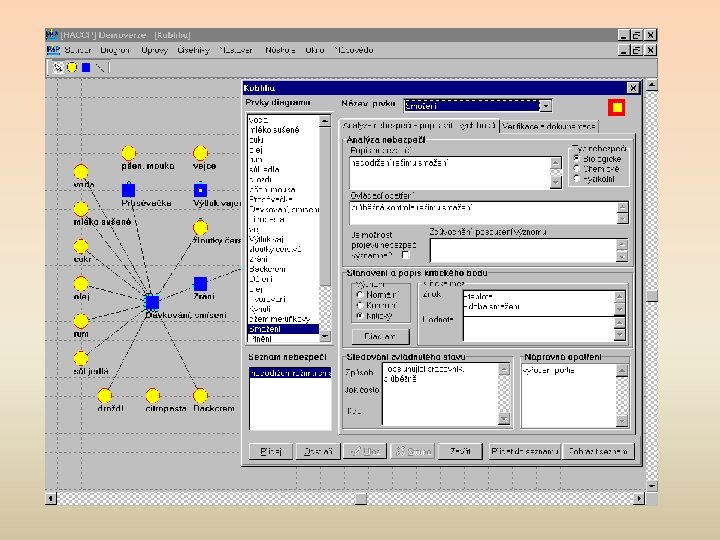Select Smažení in Prvky diagramu list
The image size is (720, 540).
(283, 329)
